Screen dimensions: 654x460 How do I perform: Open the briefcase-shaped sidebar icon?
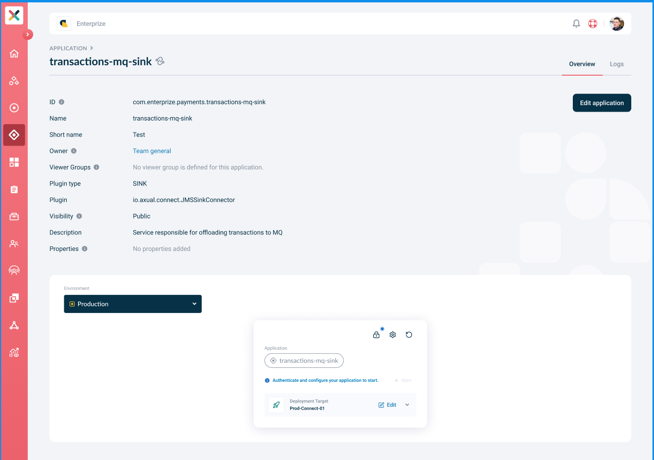[x=14, y=216]
